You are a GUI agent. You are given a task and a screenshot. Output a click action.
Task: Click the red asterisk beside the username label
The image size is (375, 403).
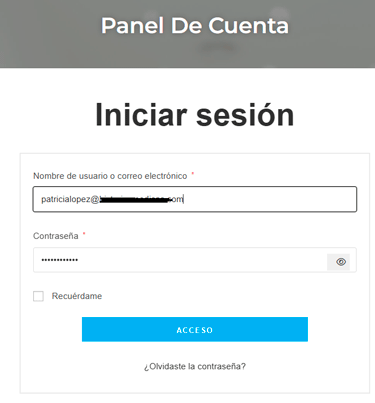(193, 173)
